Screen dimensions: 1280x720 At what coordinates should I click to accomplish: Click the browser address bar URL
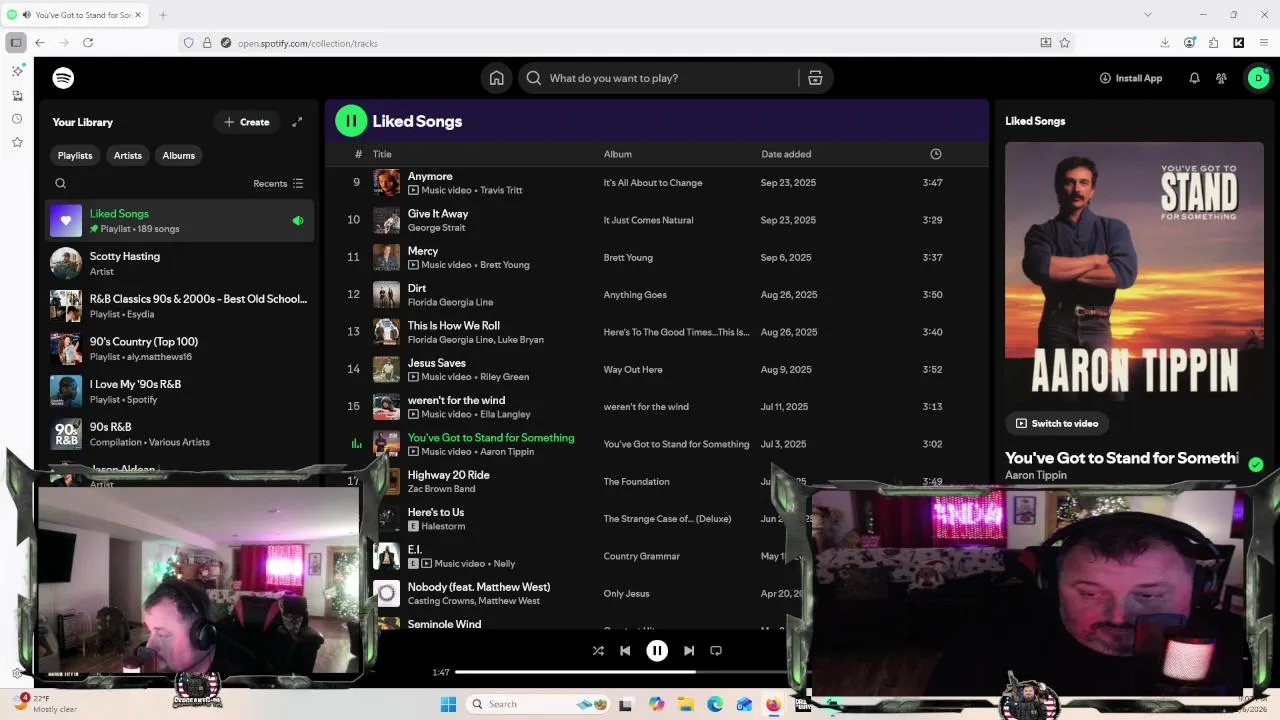pyautogui.click(x=308, y=43)
